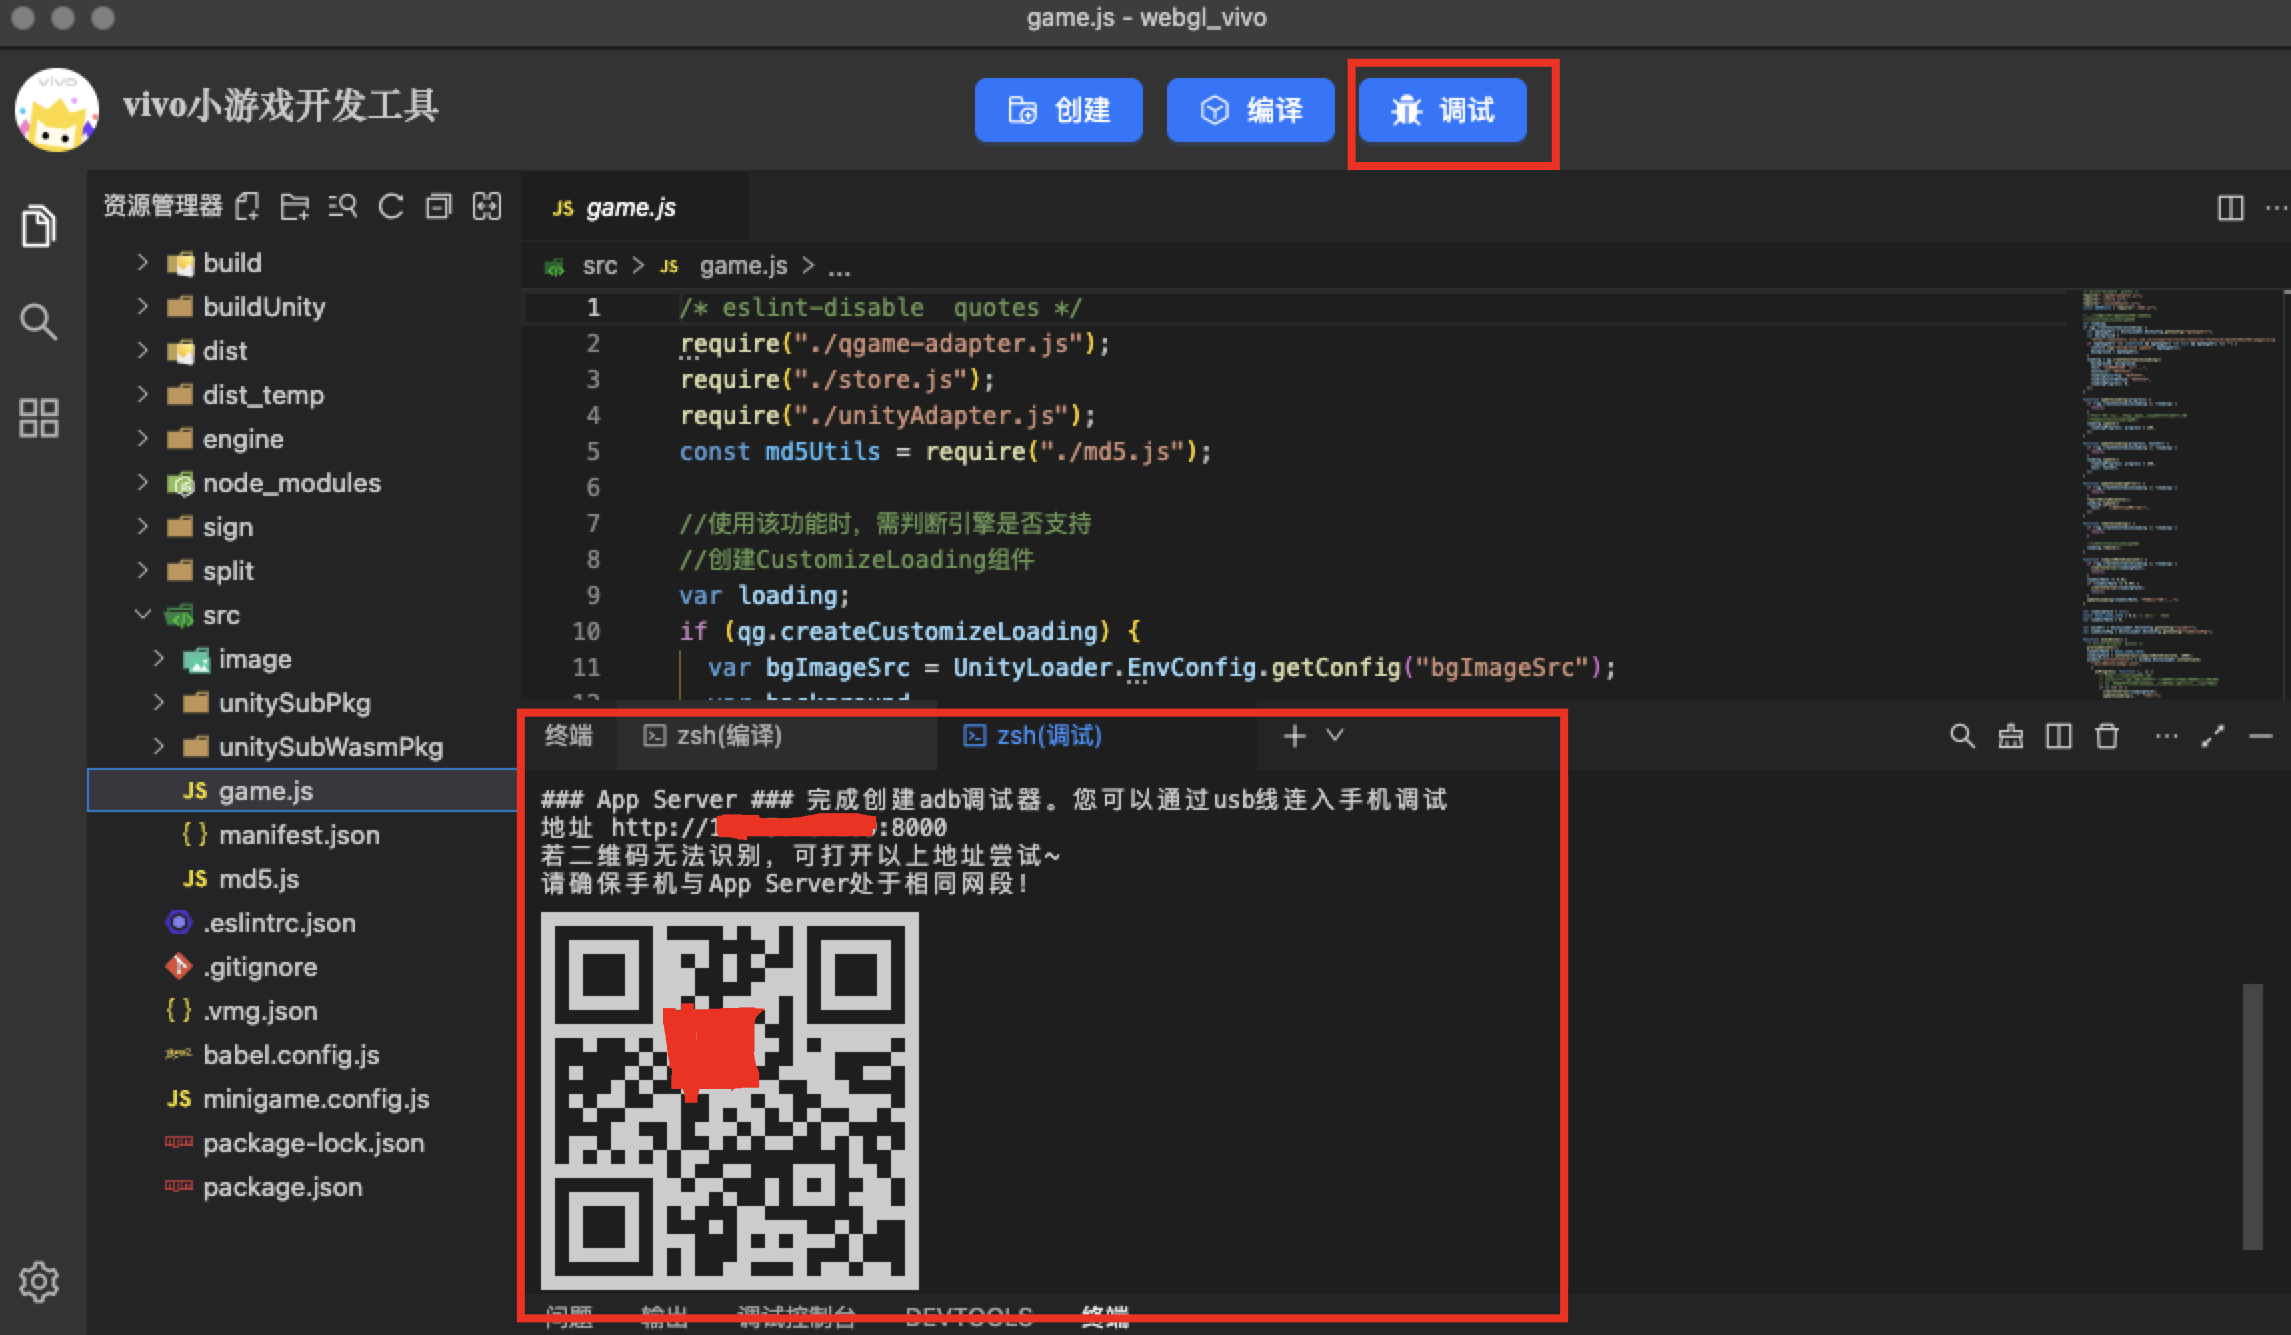Screen dimensions: 2291x1335
Task: Click the last icon in explorer header
Action: [x=487, y=207]
